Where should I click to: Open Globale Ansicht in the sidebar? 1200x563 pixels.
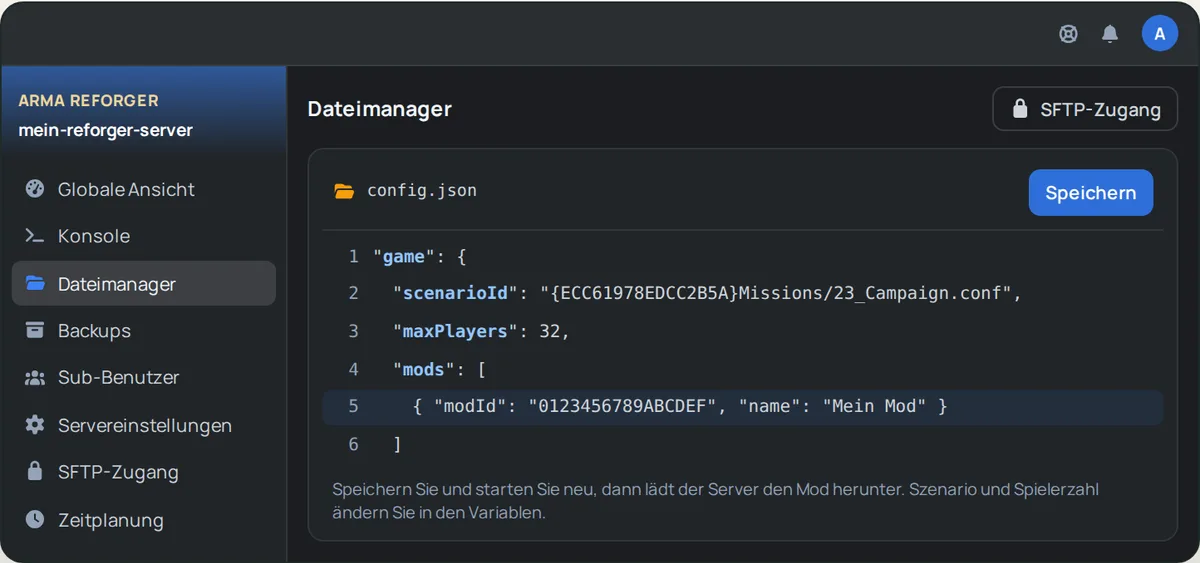(143, 189)
